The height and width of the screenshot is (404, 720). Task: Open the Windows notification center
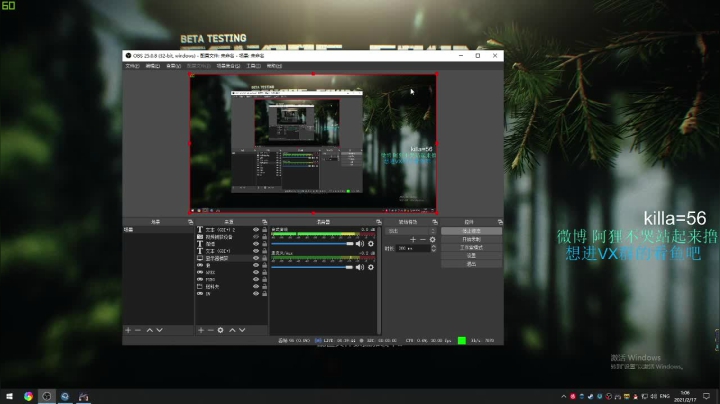[x=706, y=396]
